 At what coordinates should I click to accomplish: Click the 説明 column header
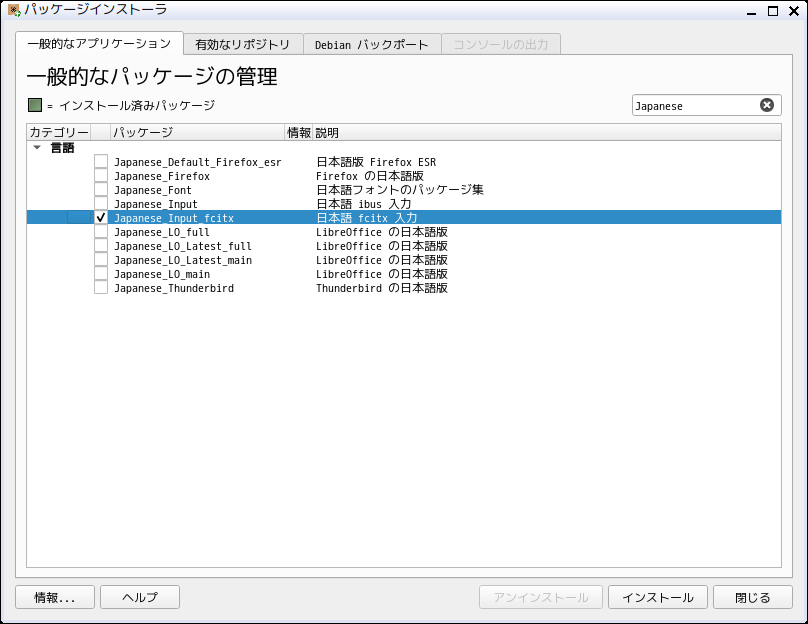[x=547, y=132]
